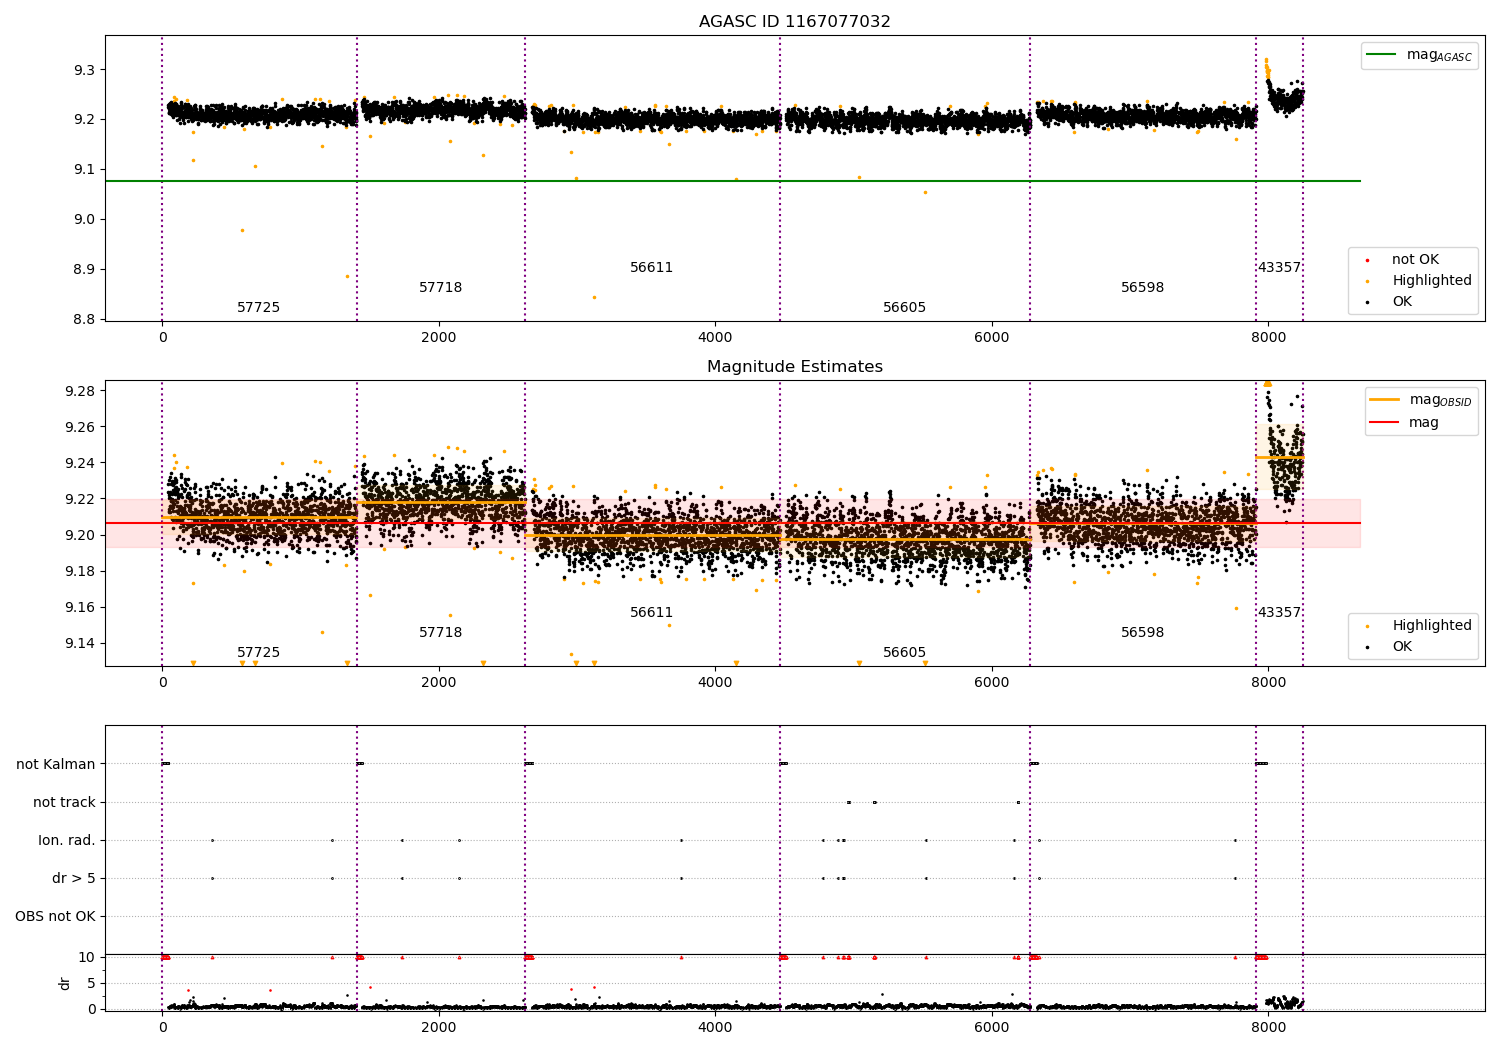Click the Magnitude Estimates subplot title
This screenshot has width=1500, height=1050.
coord(794,367)
